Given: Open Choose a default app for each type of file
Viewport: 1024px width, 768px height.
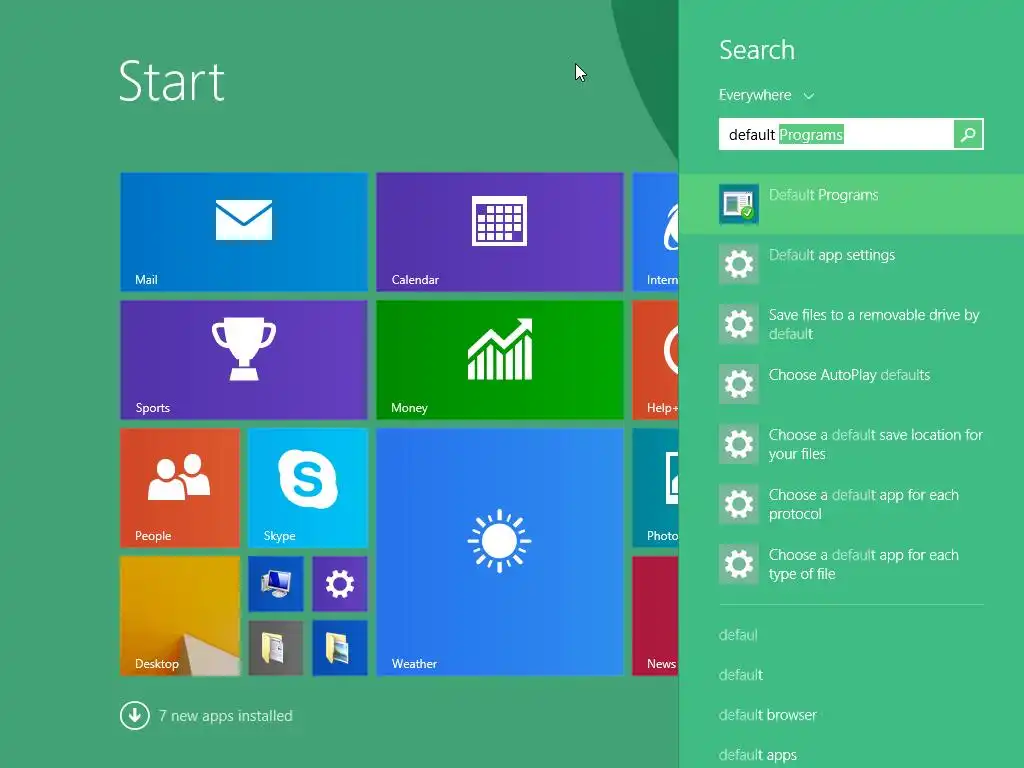Looking at the screenshot, I should click(852, 564).
